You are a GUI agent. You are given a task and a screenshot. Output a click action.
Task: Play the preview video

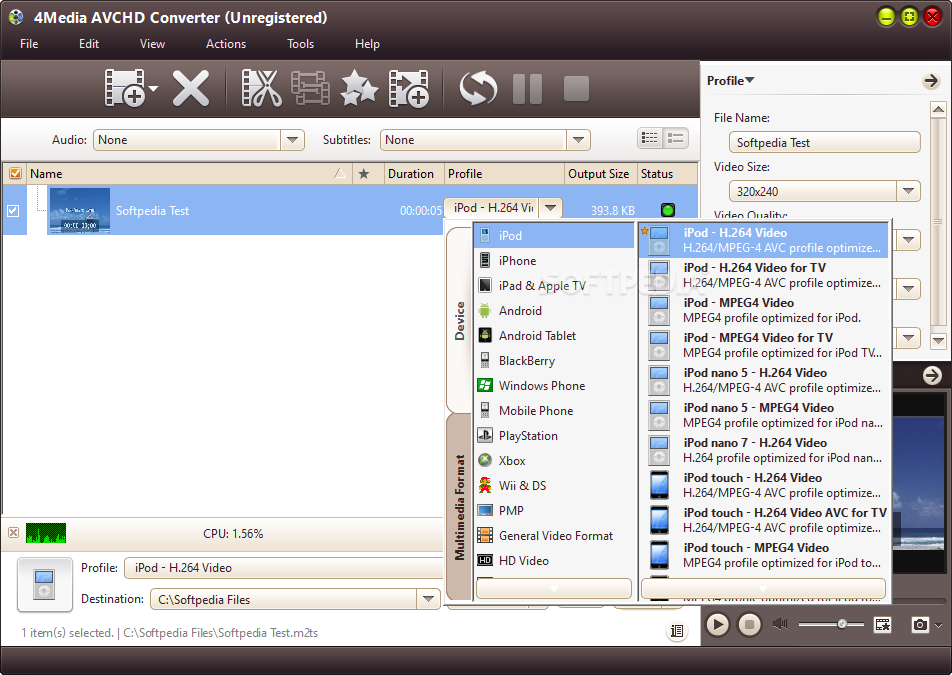[717, 624]
